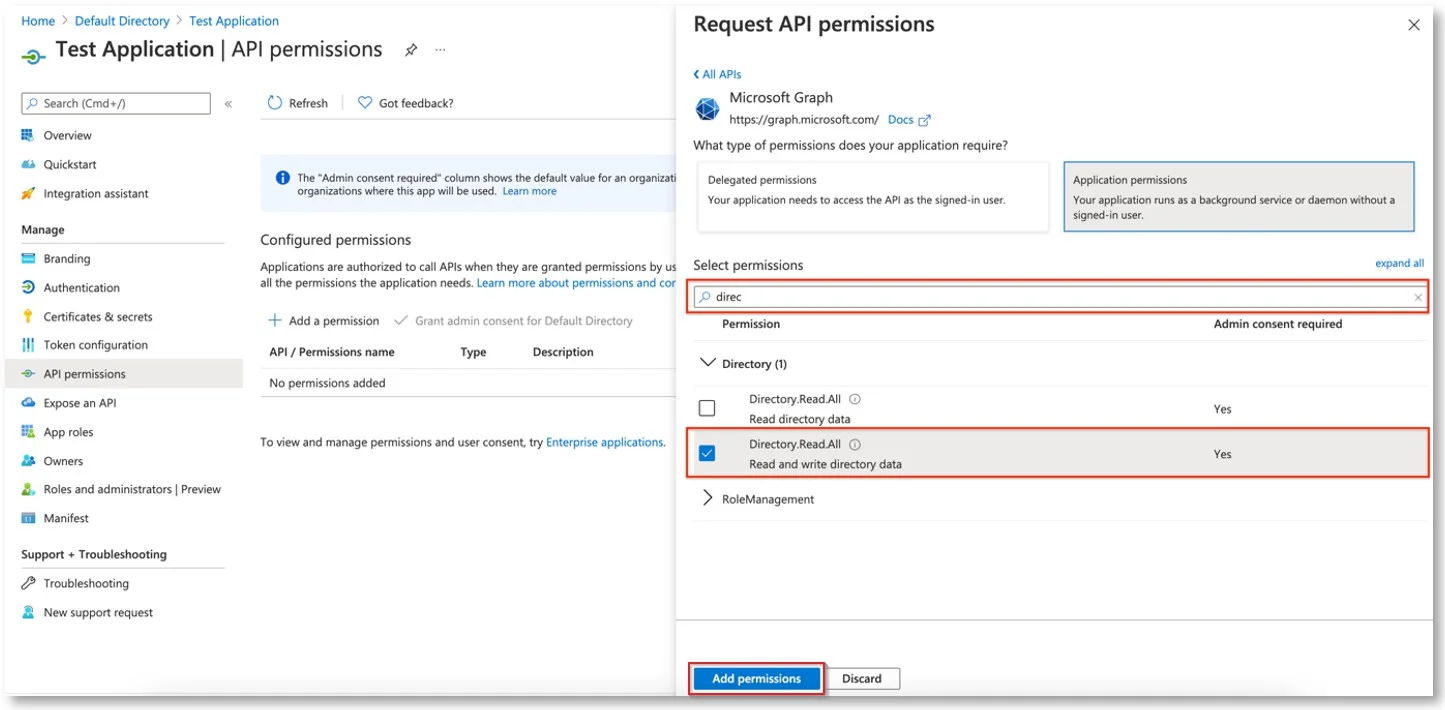Clear the permissions search text
This screenshot has width=1445, height=710.
[x=1417, y=297]
